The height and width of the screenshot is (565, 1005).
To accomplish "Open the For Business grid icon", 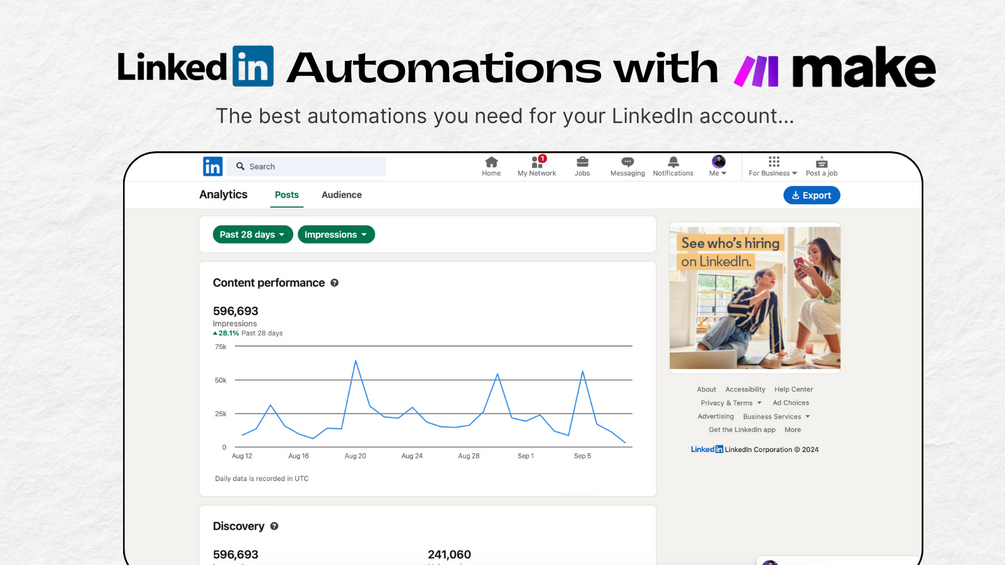I will coord(774,161).
